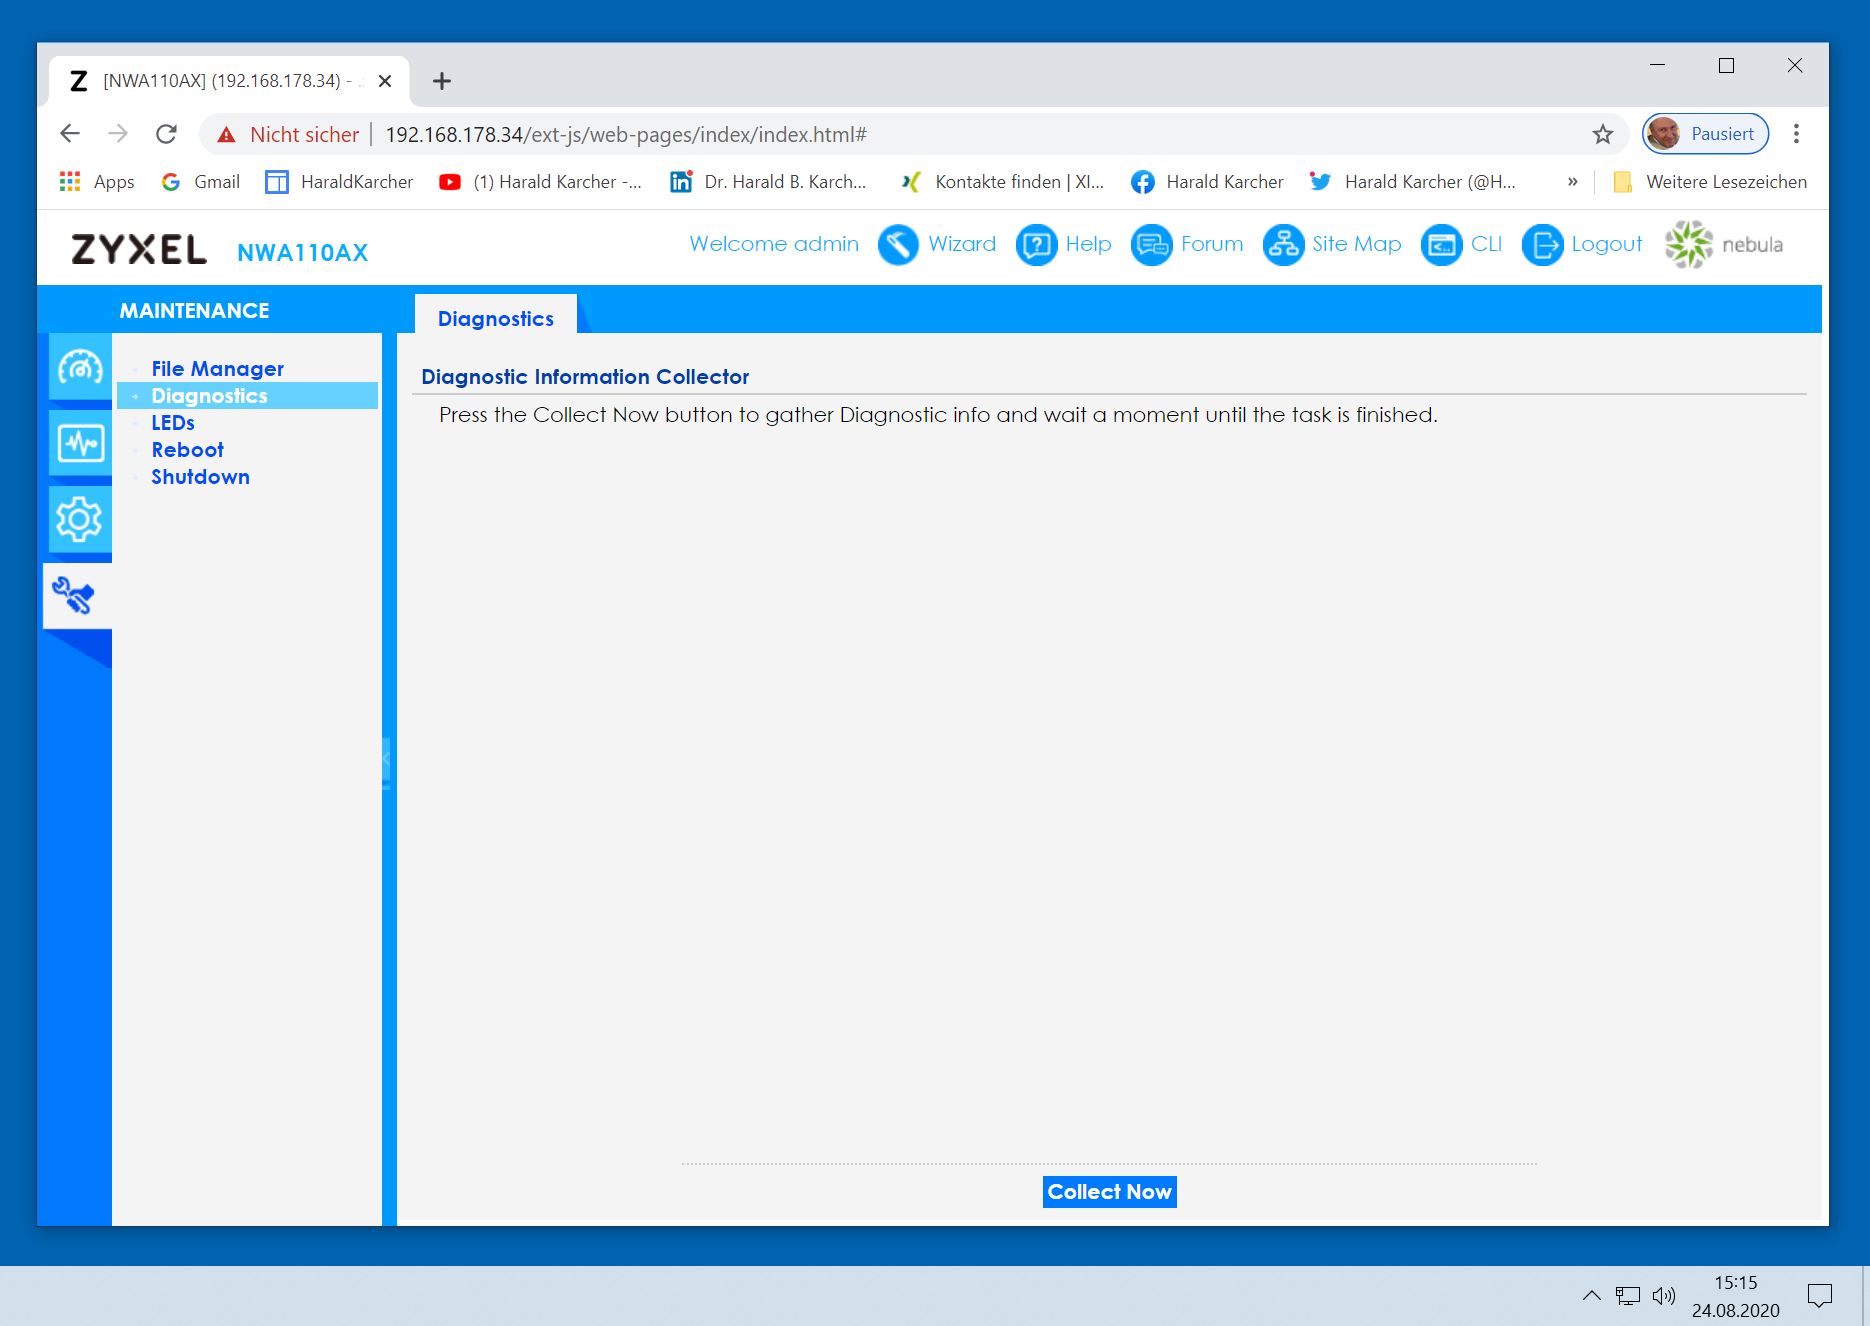Open the CLI console icon
This screenshot has height=1326, width=1870.
pyautogui.click(x=1441, y=245)
